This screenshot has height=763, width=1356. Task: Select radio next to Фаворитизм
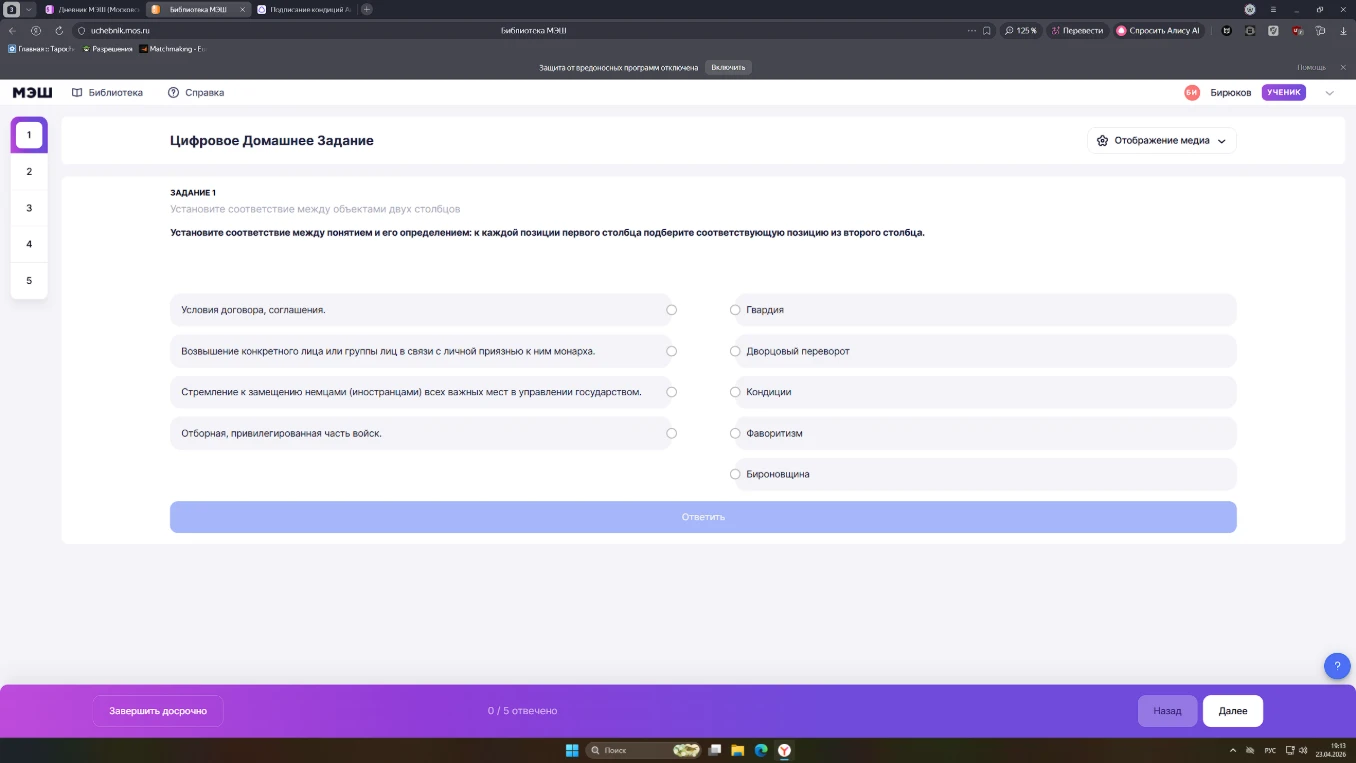coord(735,433)
